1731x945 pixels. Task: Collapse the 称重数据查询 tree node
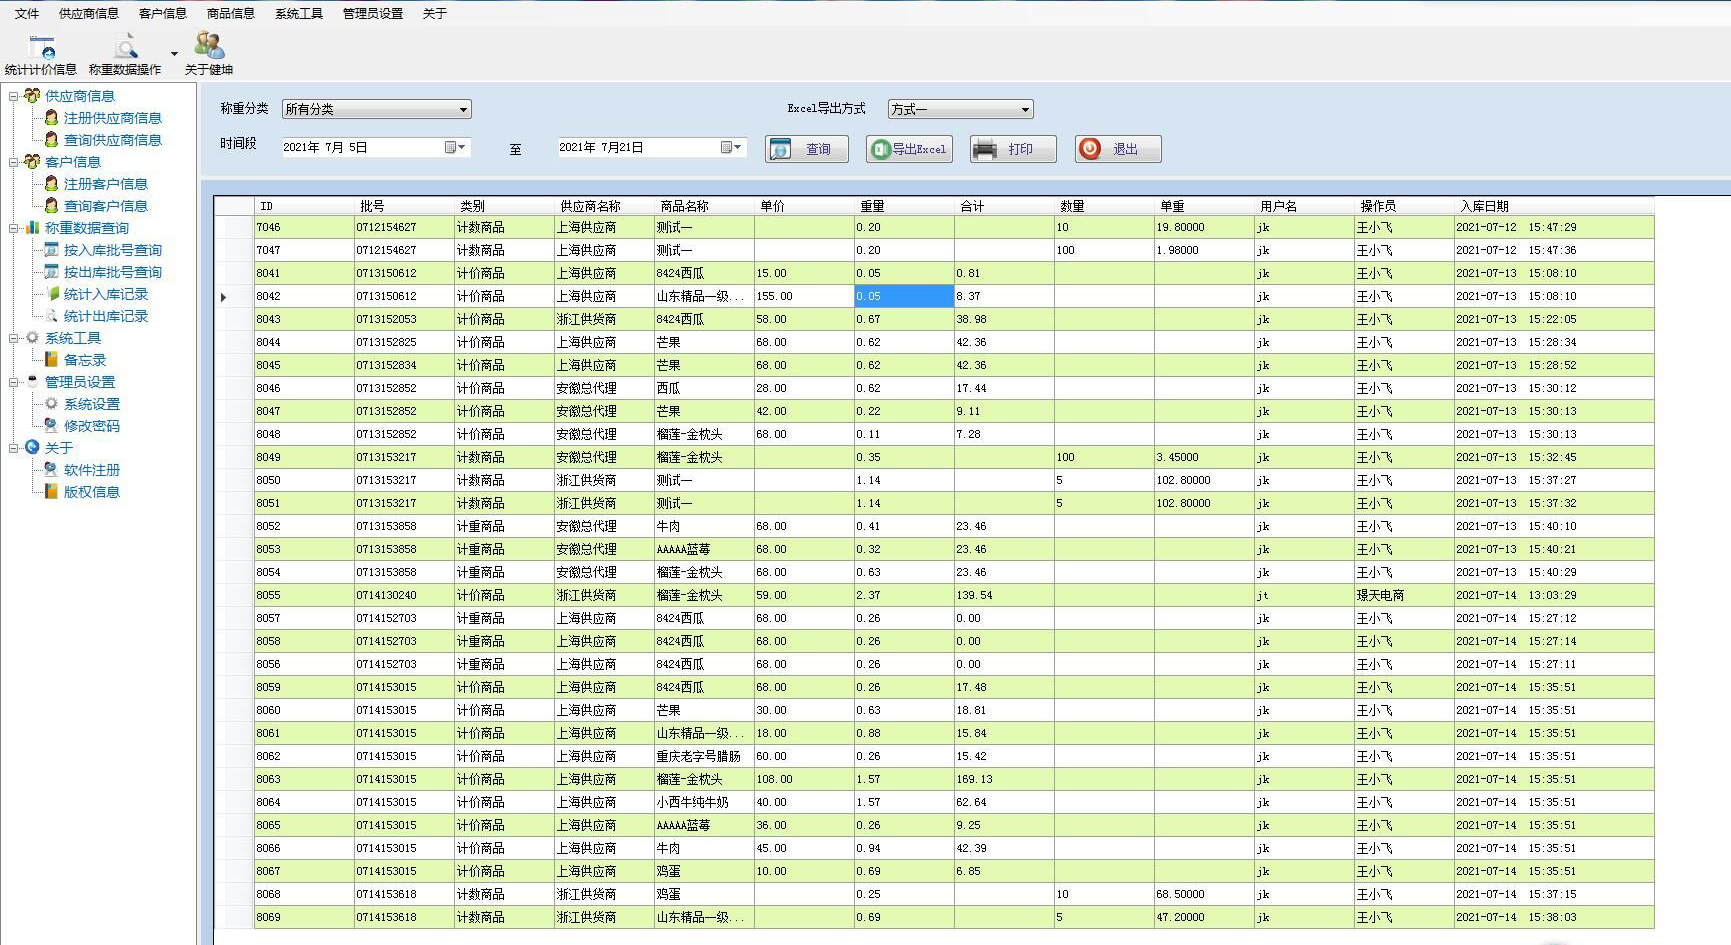pyautogui.click(x=14, y=228)
